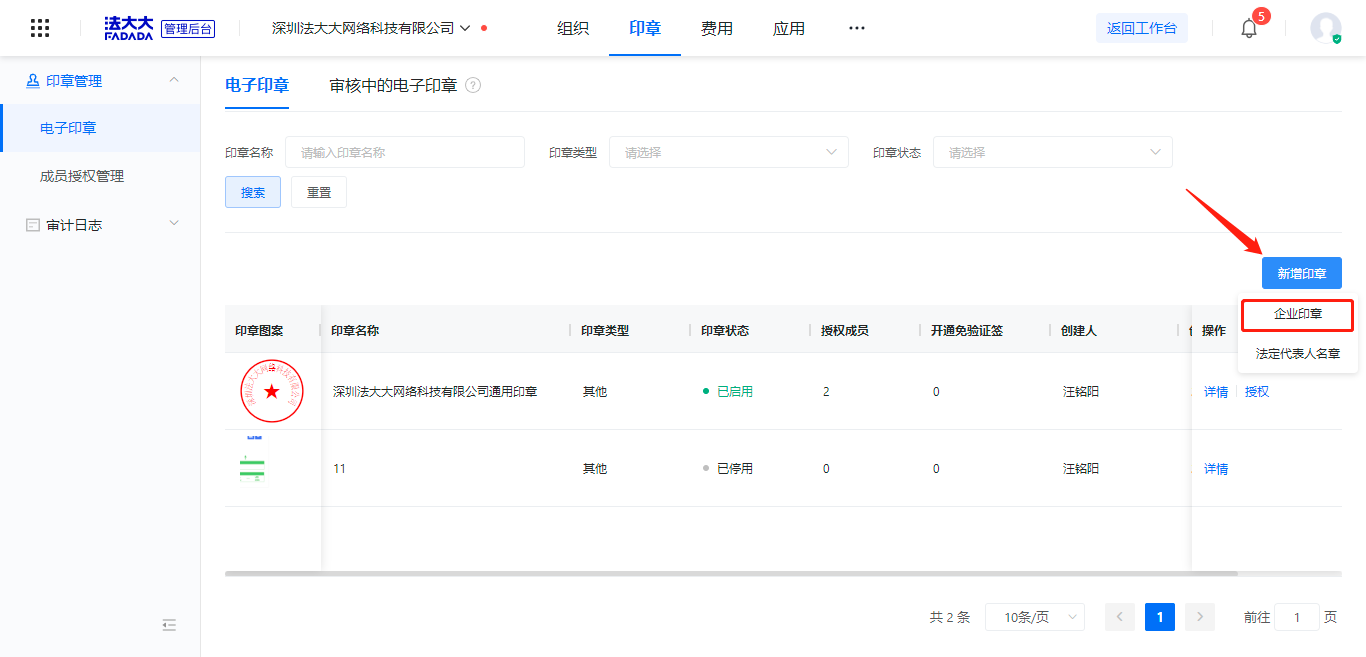The width and height of the screenshot is (1366, 657).
Task: Click the 创建人 column header
Action: [x=1079, y=330]
